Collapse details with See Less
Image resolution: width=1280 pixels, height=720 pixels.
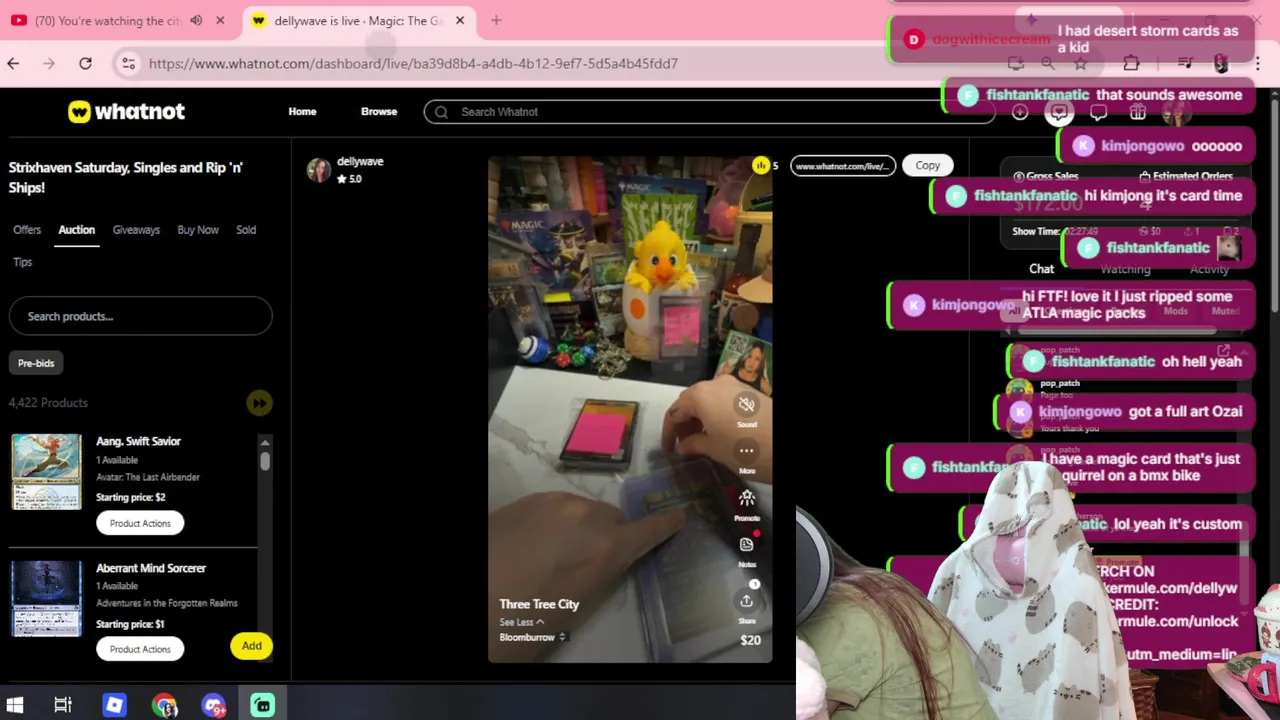point(522,622)
